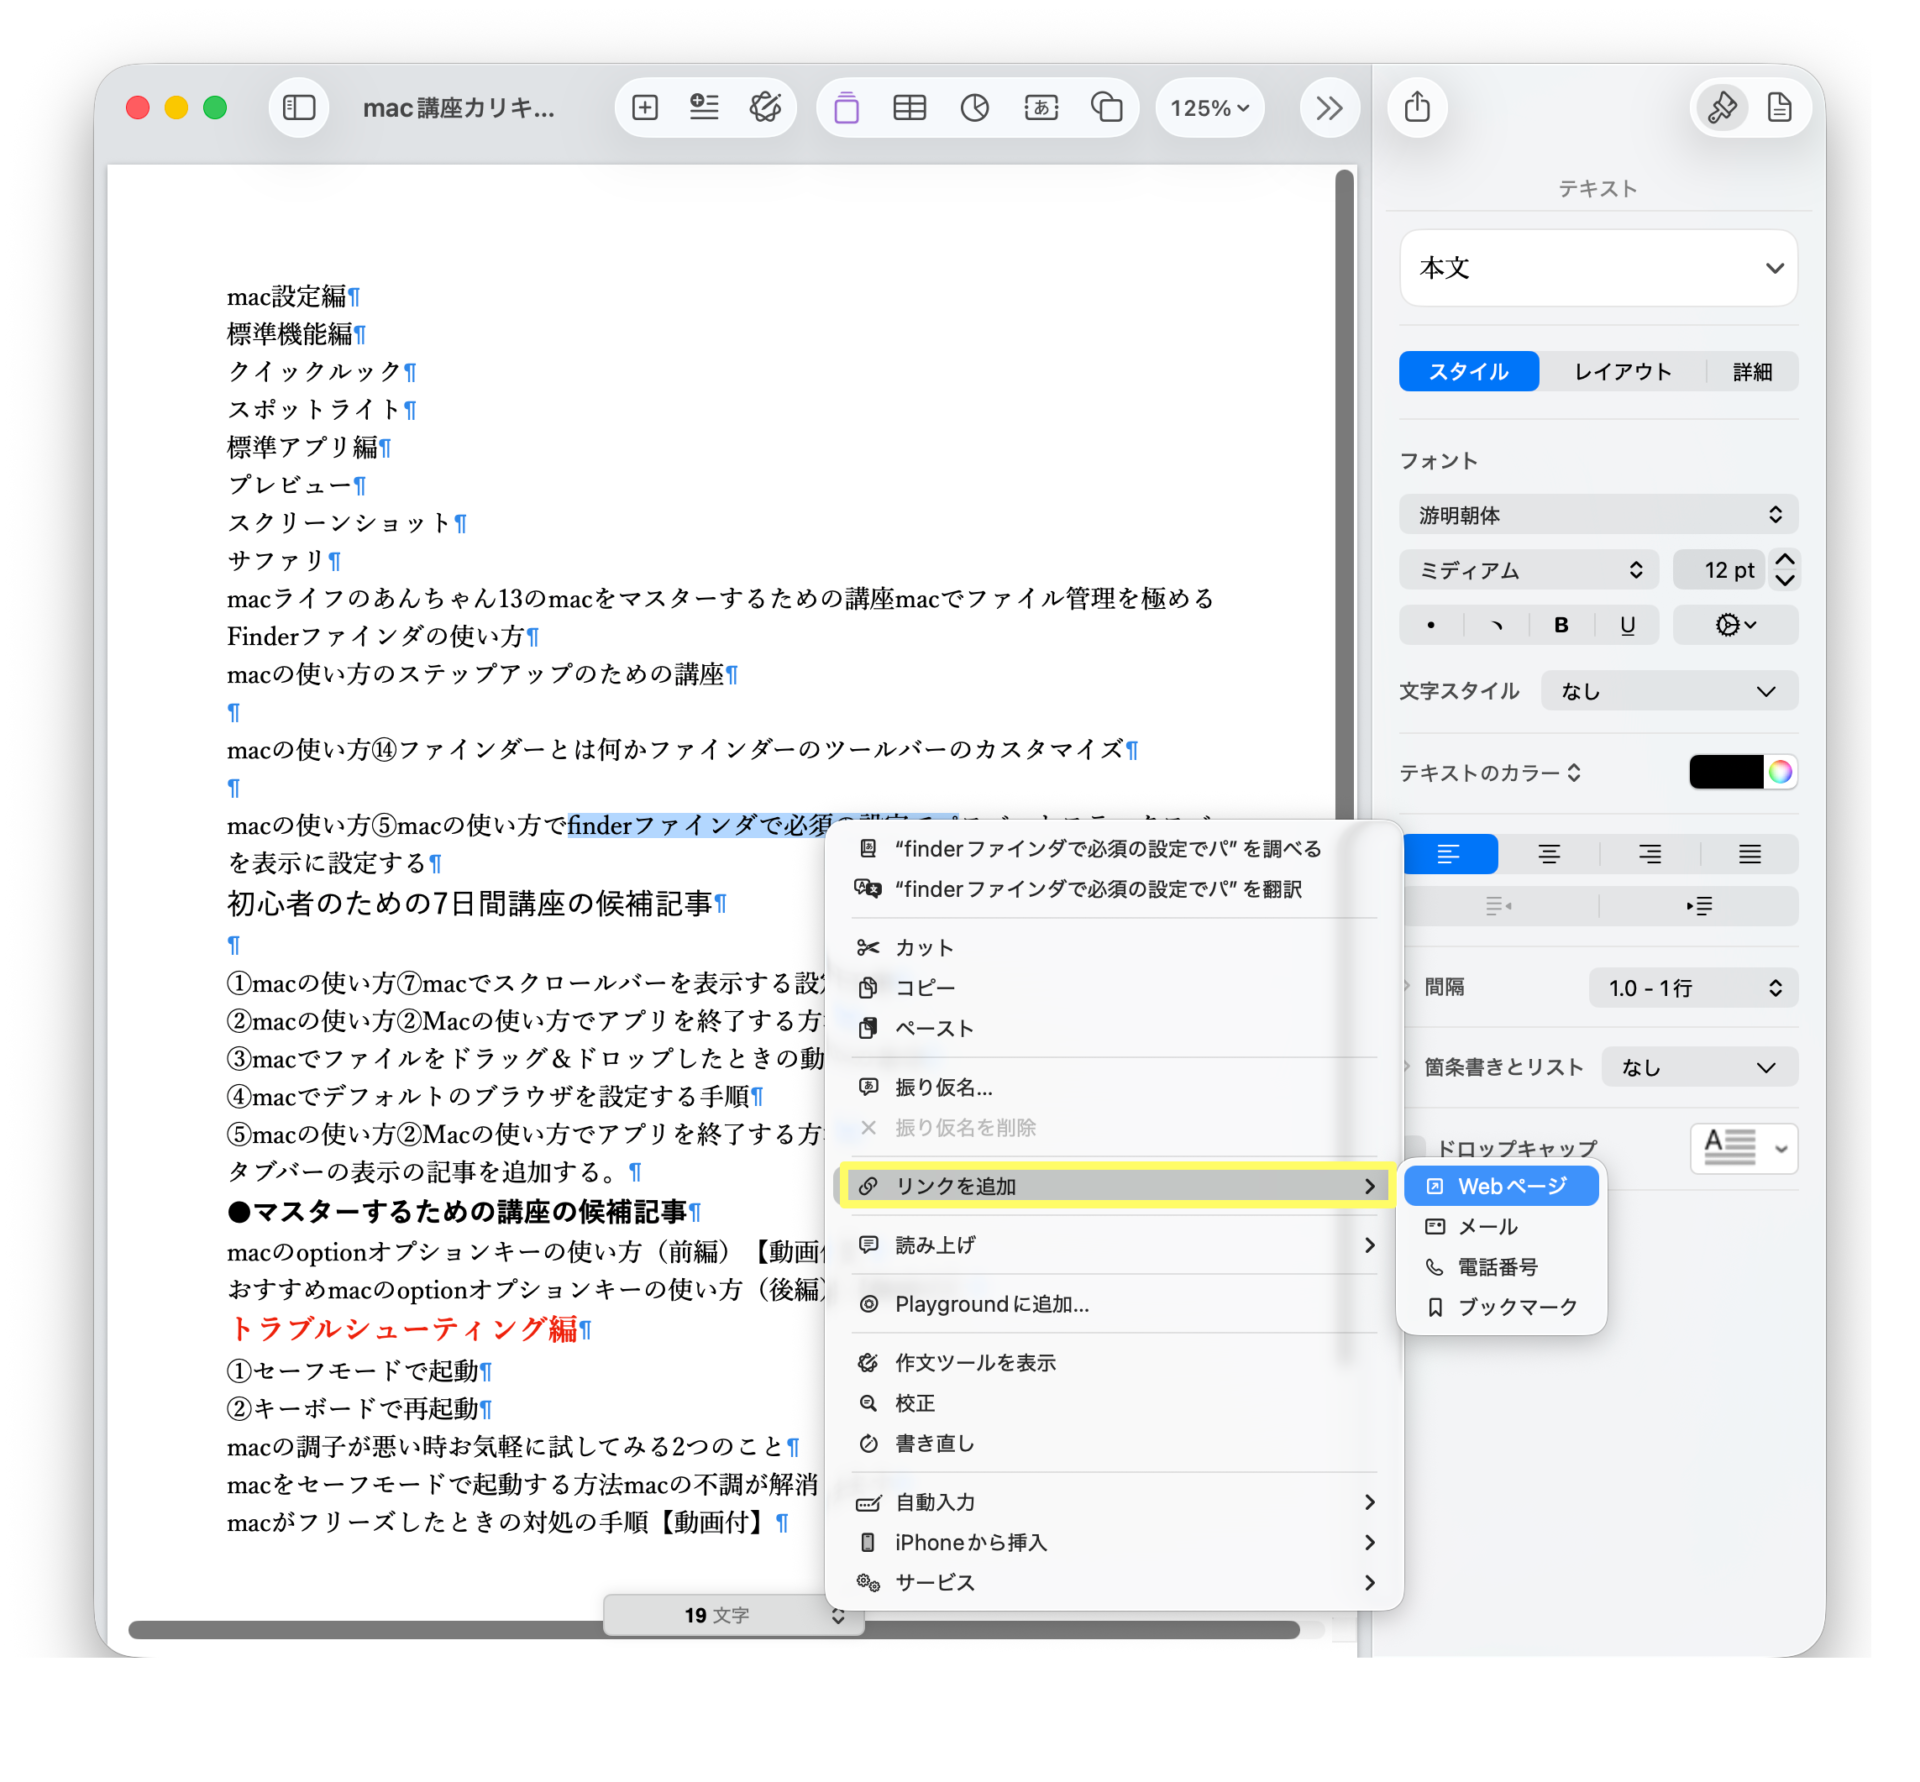
Task: Select ブックマーク from the link submenu
Action: pos(1501,1307)
